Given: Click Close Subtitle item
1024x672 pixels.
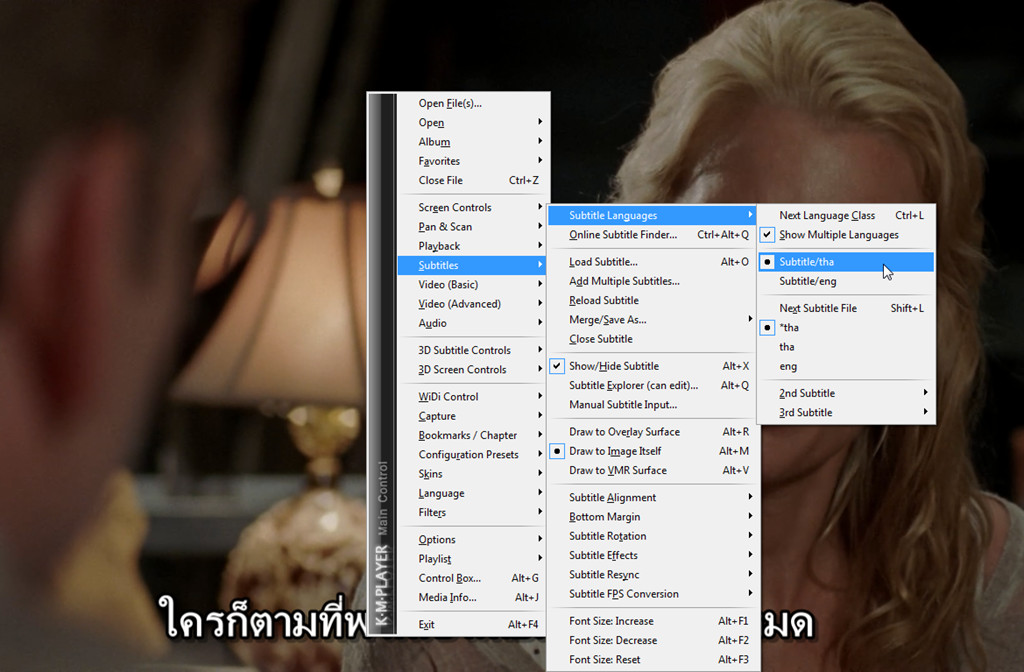Looking at the screenshot, I should 651,339.
